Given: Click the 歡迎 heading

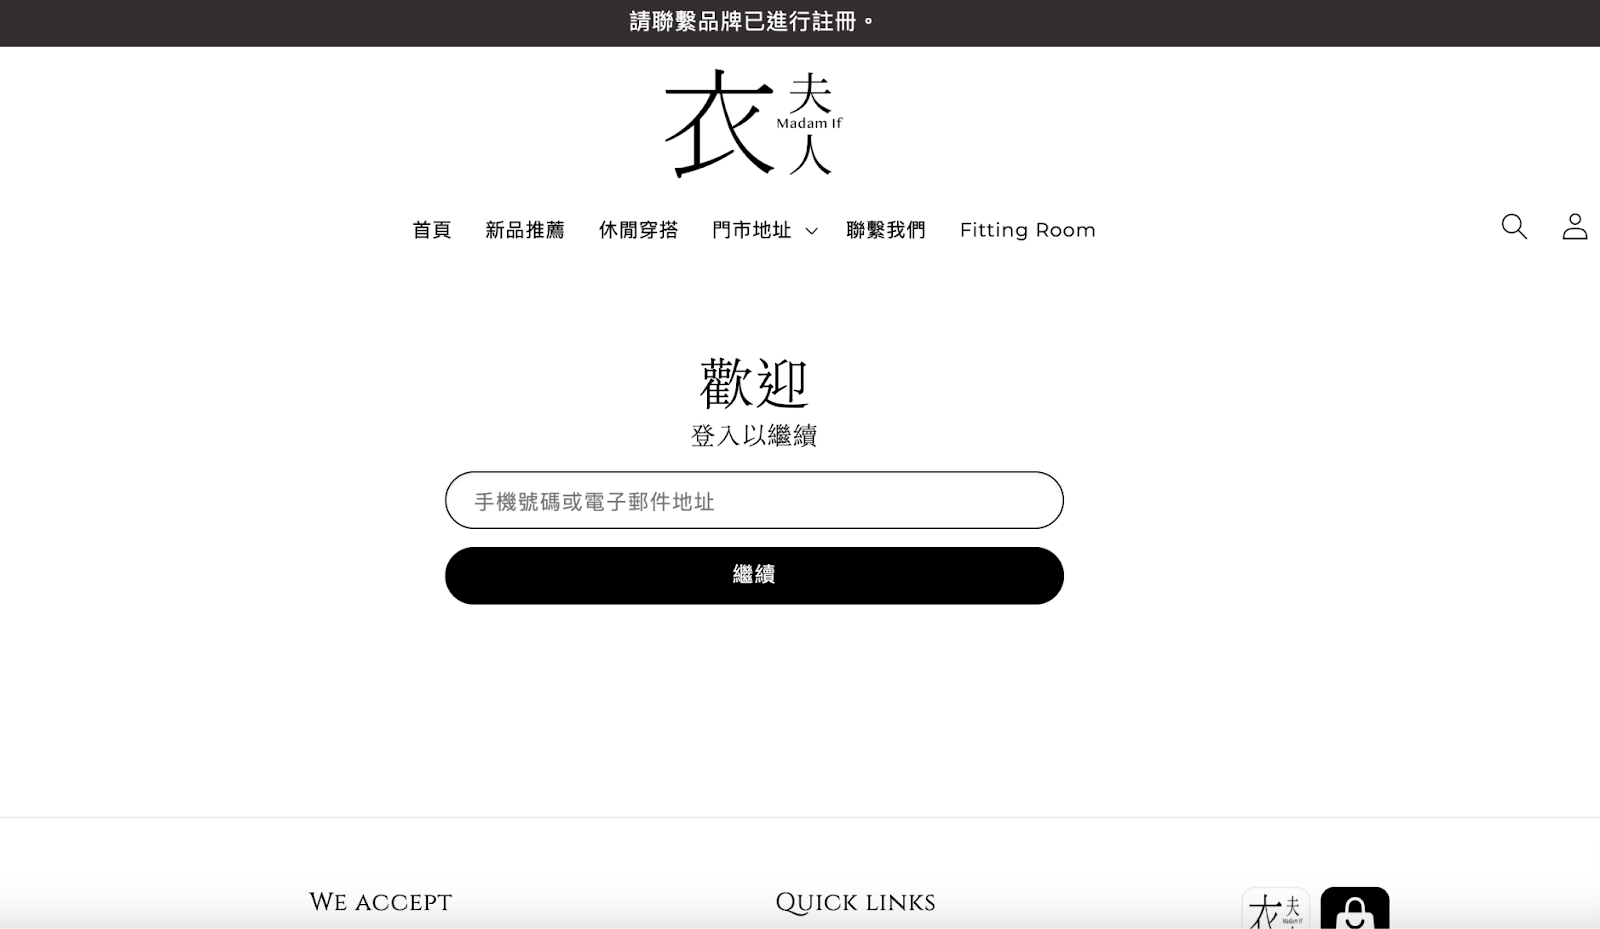Looking at the screenshot, I should pyautogui.click(x=754, y=383).
